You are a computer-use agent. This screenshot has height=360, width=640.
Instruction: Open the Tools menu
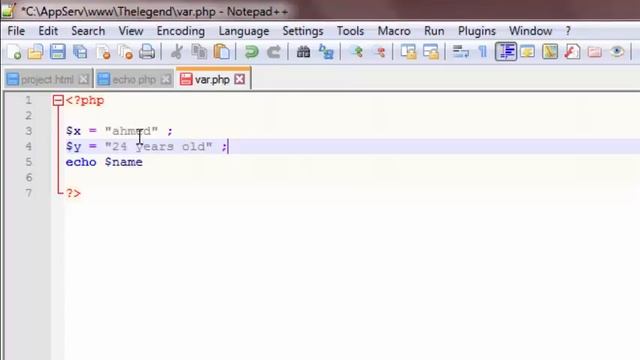click(x=350, y=31)
